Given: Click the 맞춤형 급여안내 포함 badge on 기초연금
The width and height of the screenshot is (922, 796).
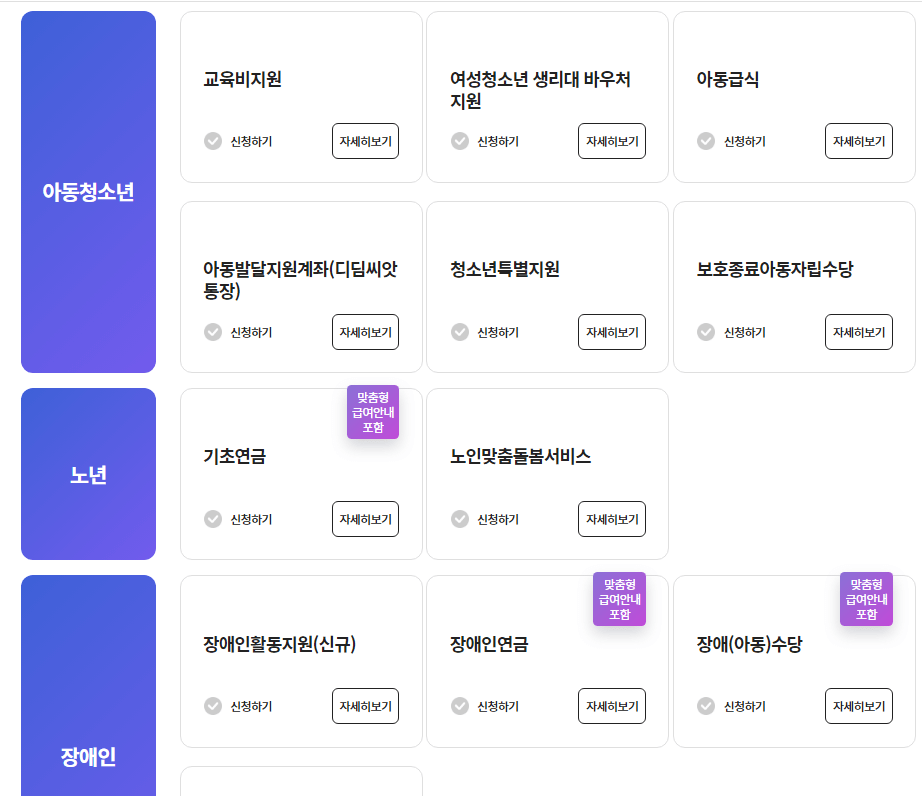Looking at the screenshot, I should coord(373,412).
